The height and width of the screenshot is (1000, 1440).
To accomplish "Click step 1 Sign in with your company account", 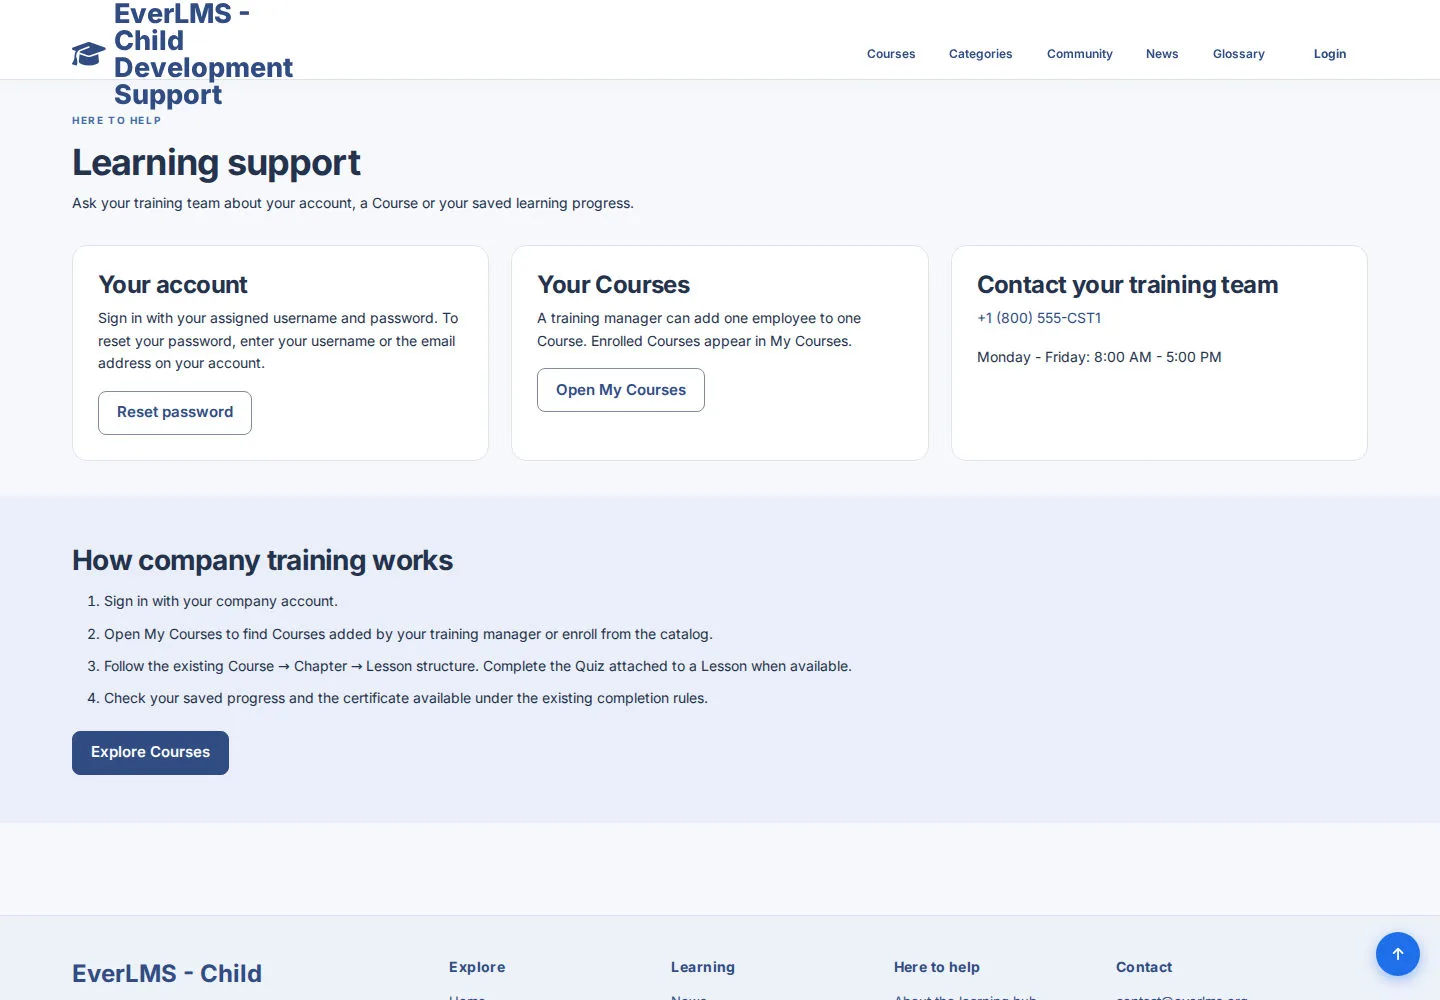I will pyautogui.click(x=221, y=601).
